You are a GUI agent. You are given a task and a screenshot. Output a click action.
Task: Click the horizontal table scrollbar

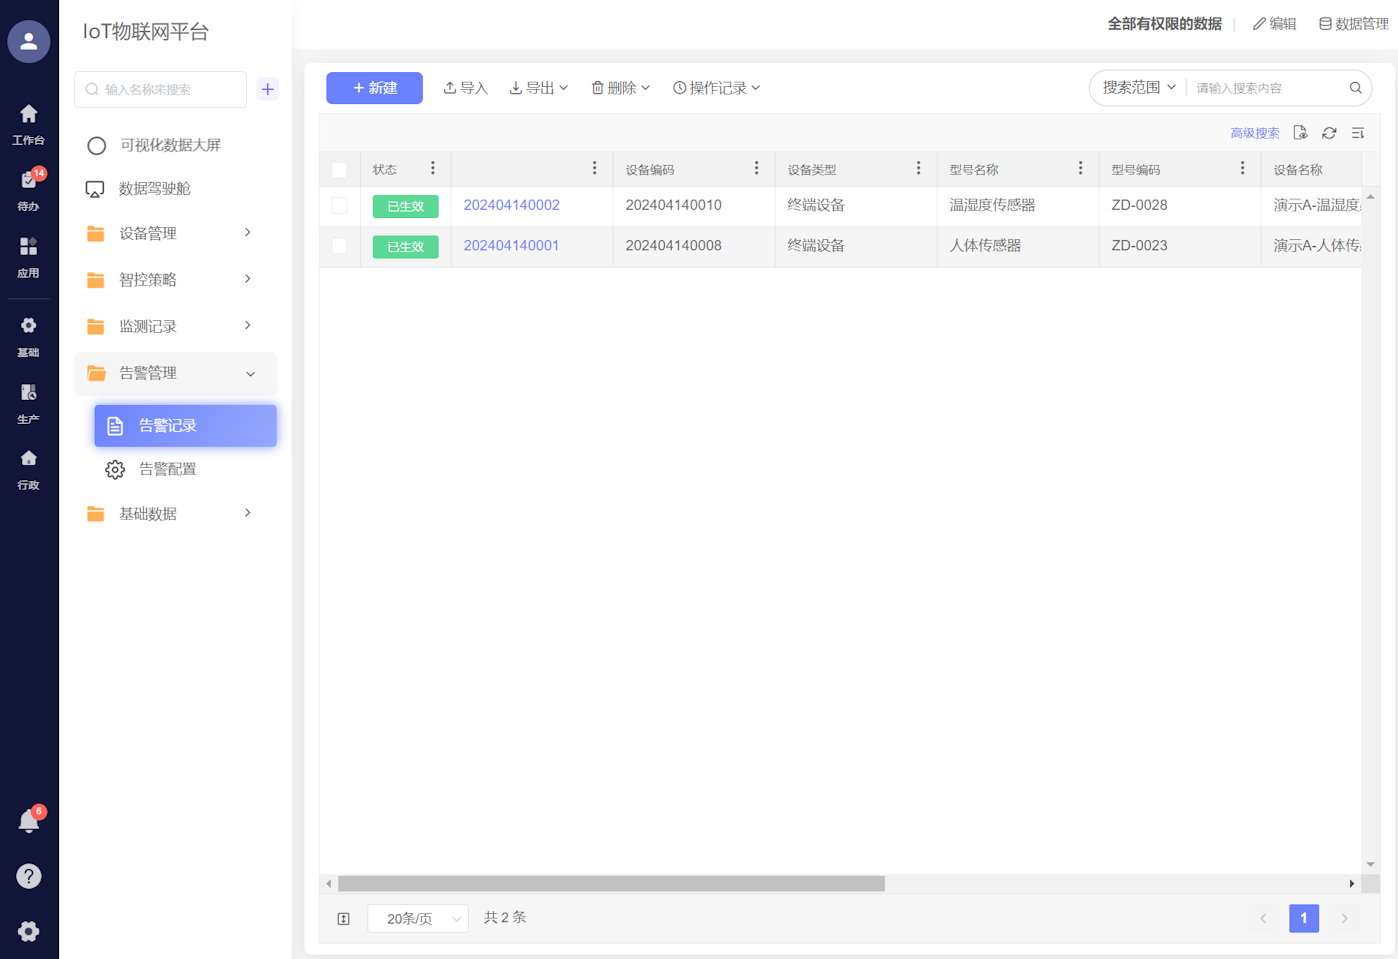(611, 884)
